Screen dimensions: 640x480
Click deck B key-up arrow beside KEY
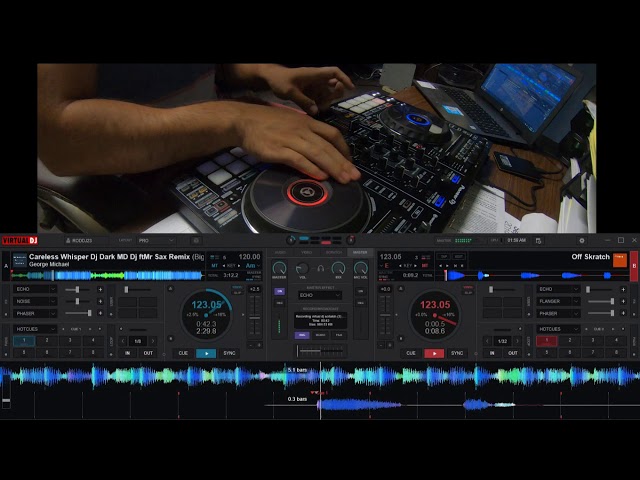click(x=416, y=266)
